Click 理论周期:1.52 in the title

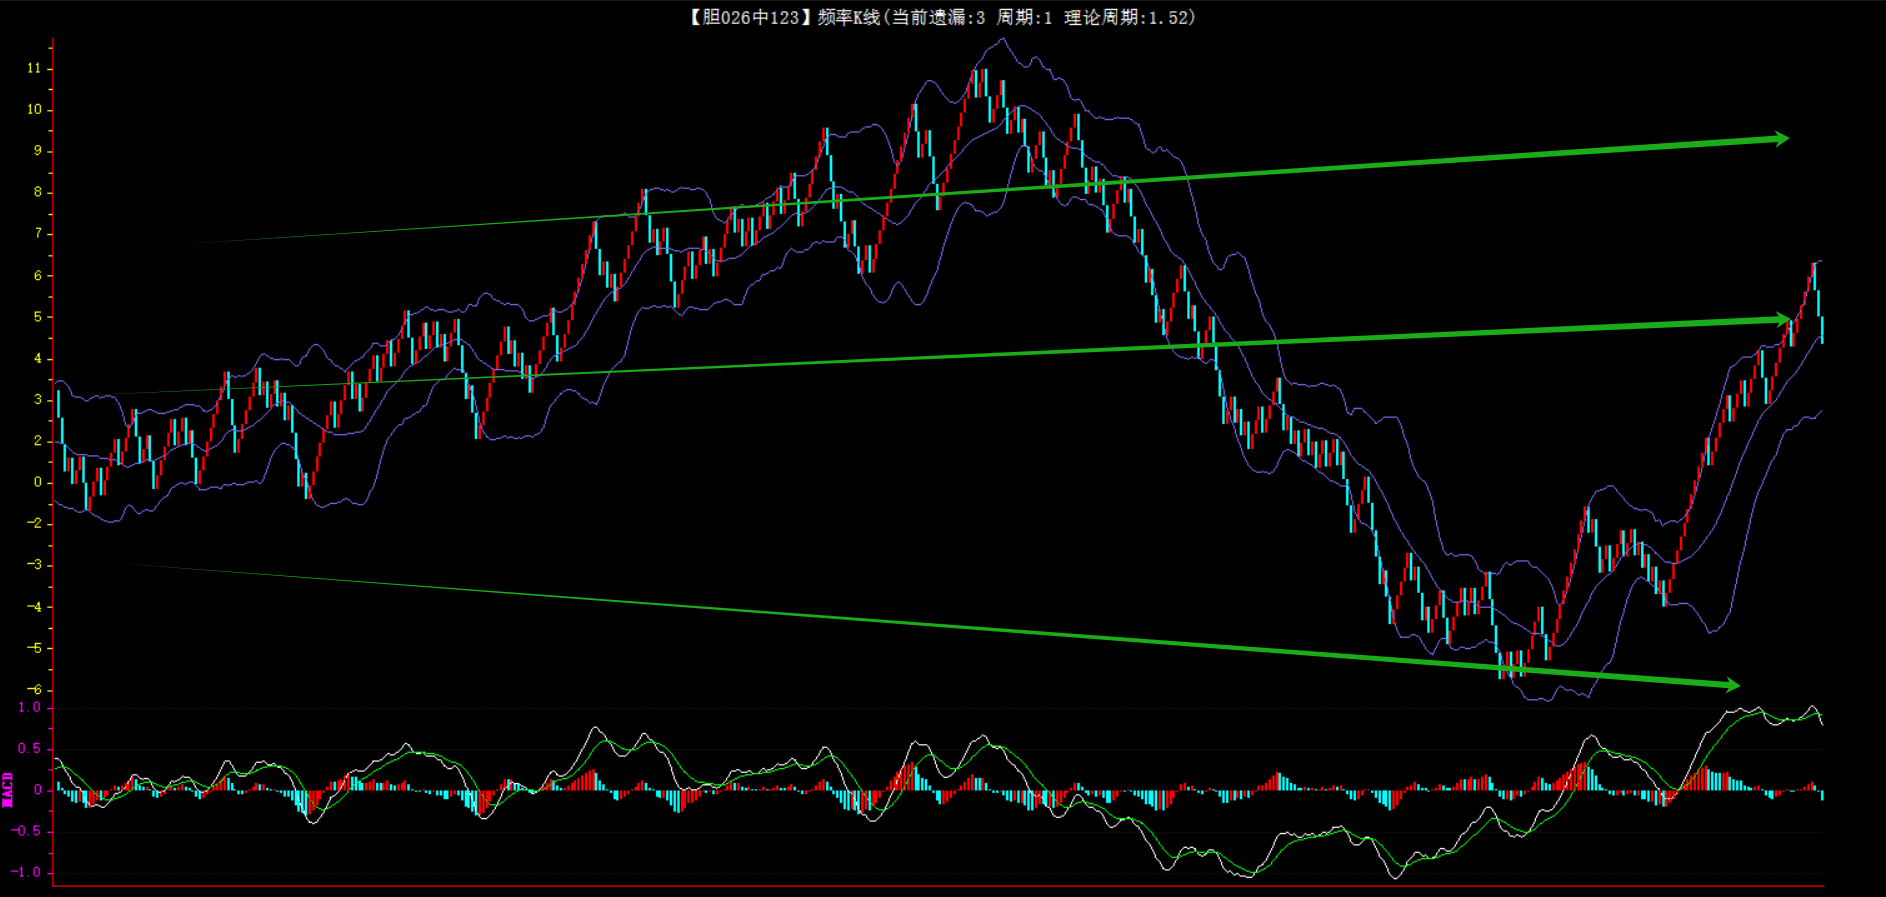[x=1128, y=17]
